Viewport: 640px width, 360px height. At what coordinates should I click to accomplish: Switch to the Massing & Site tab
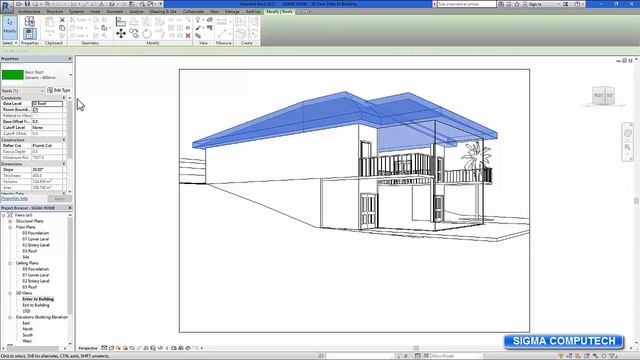pos(163,12)
